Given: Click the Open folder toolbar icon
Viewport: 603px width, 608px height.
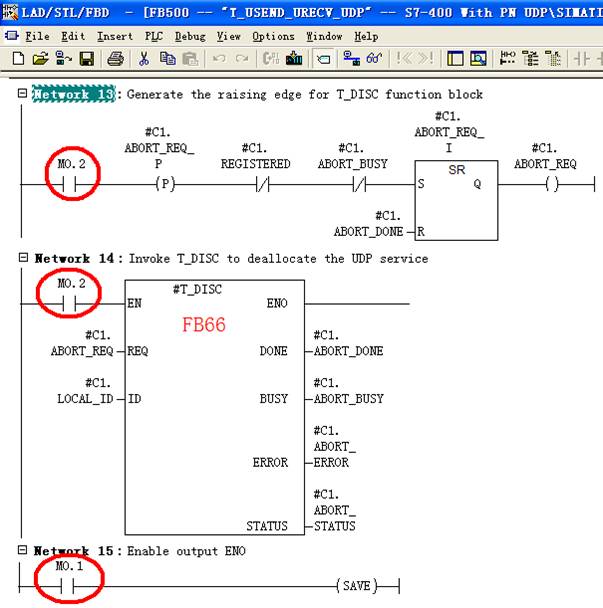Looking at the screenshot, I should 40,59.
